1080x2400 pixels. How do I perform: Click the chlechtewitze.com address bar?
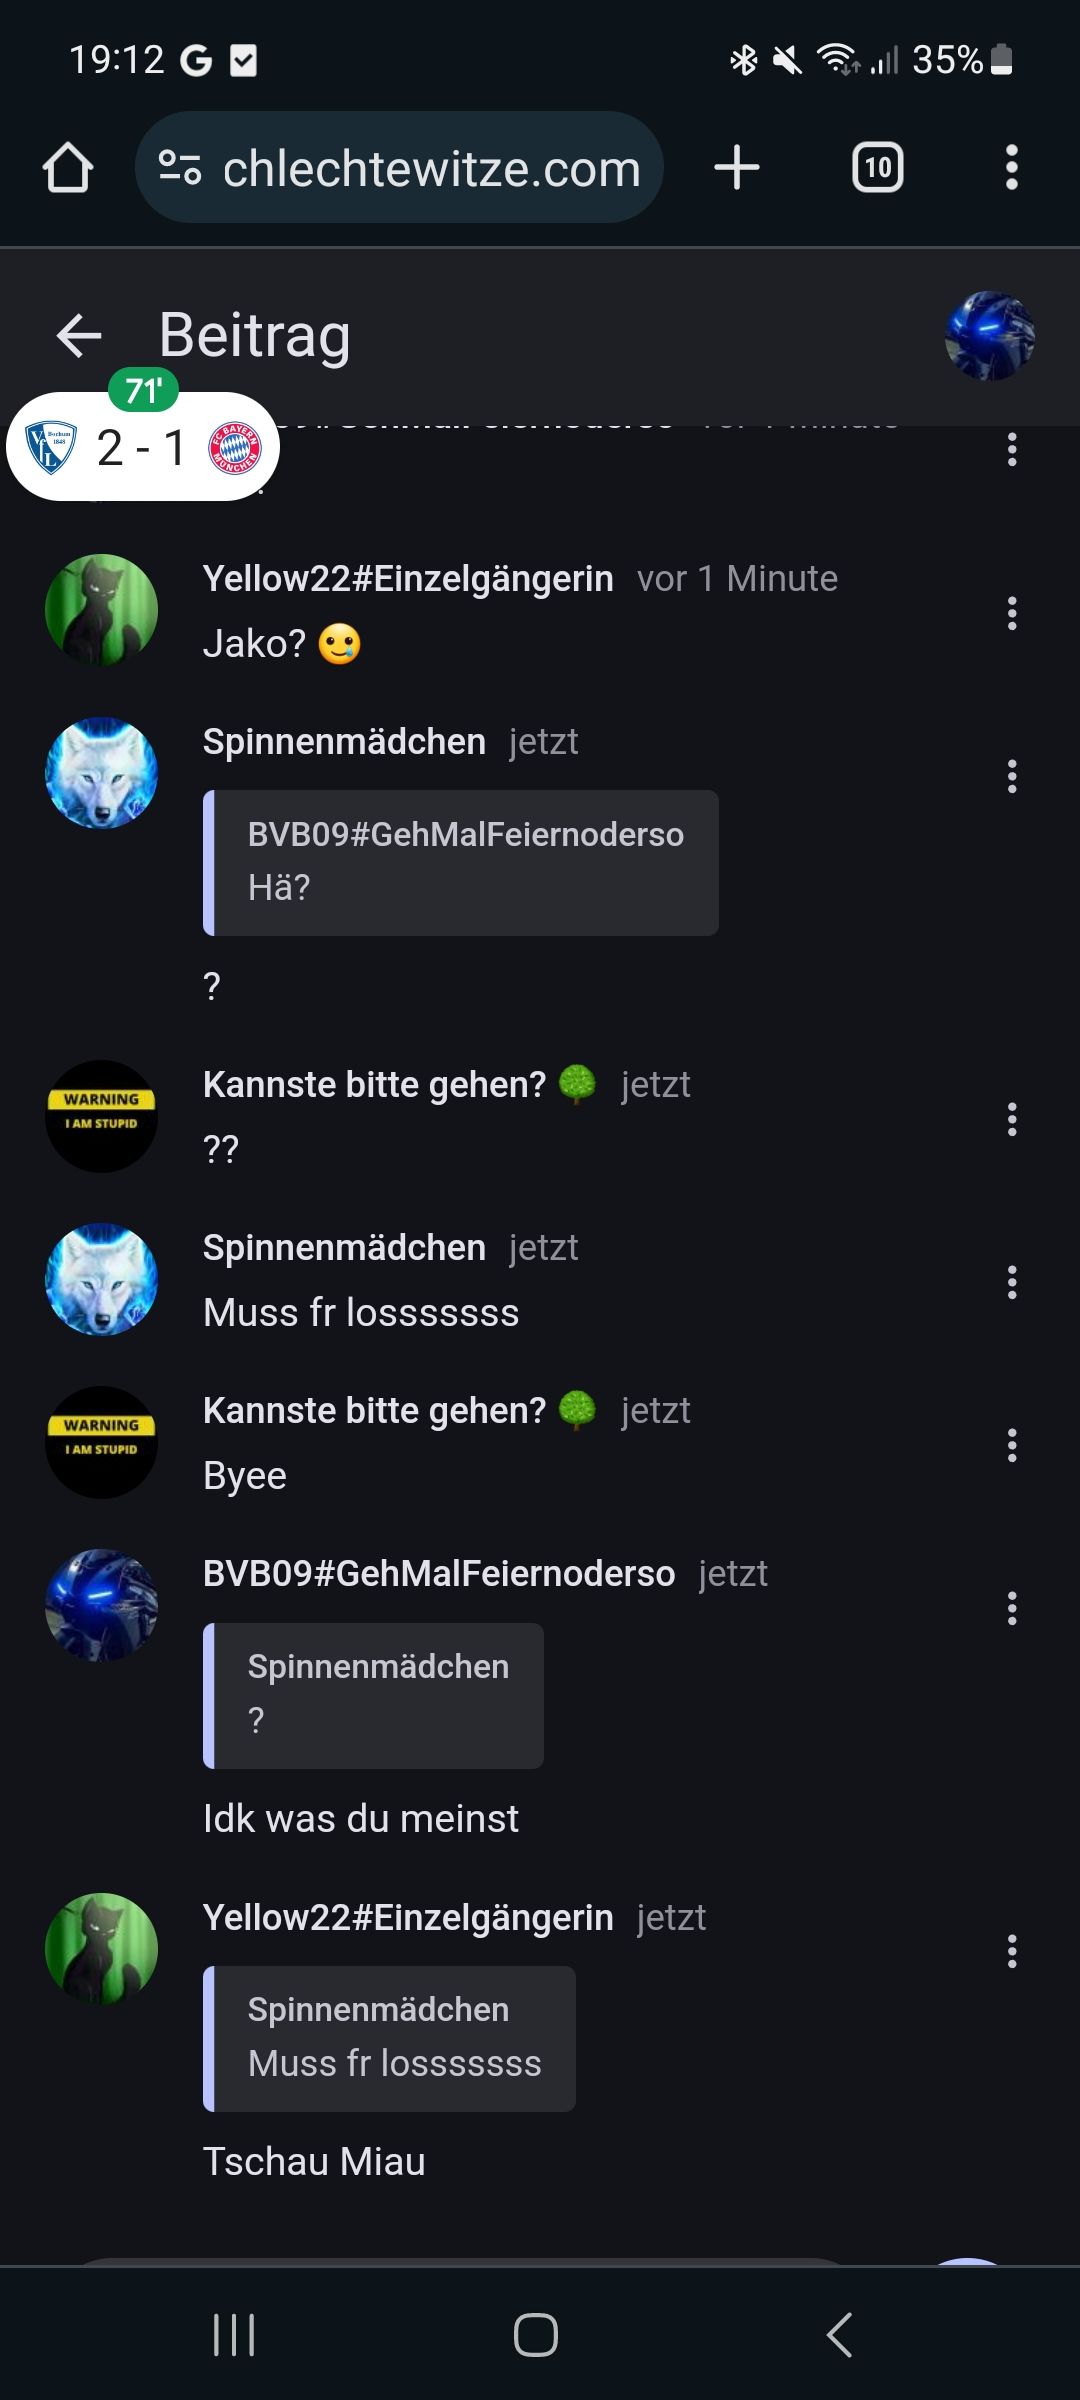(430, 168)
